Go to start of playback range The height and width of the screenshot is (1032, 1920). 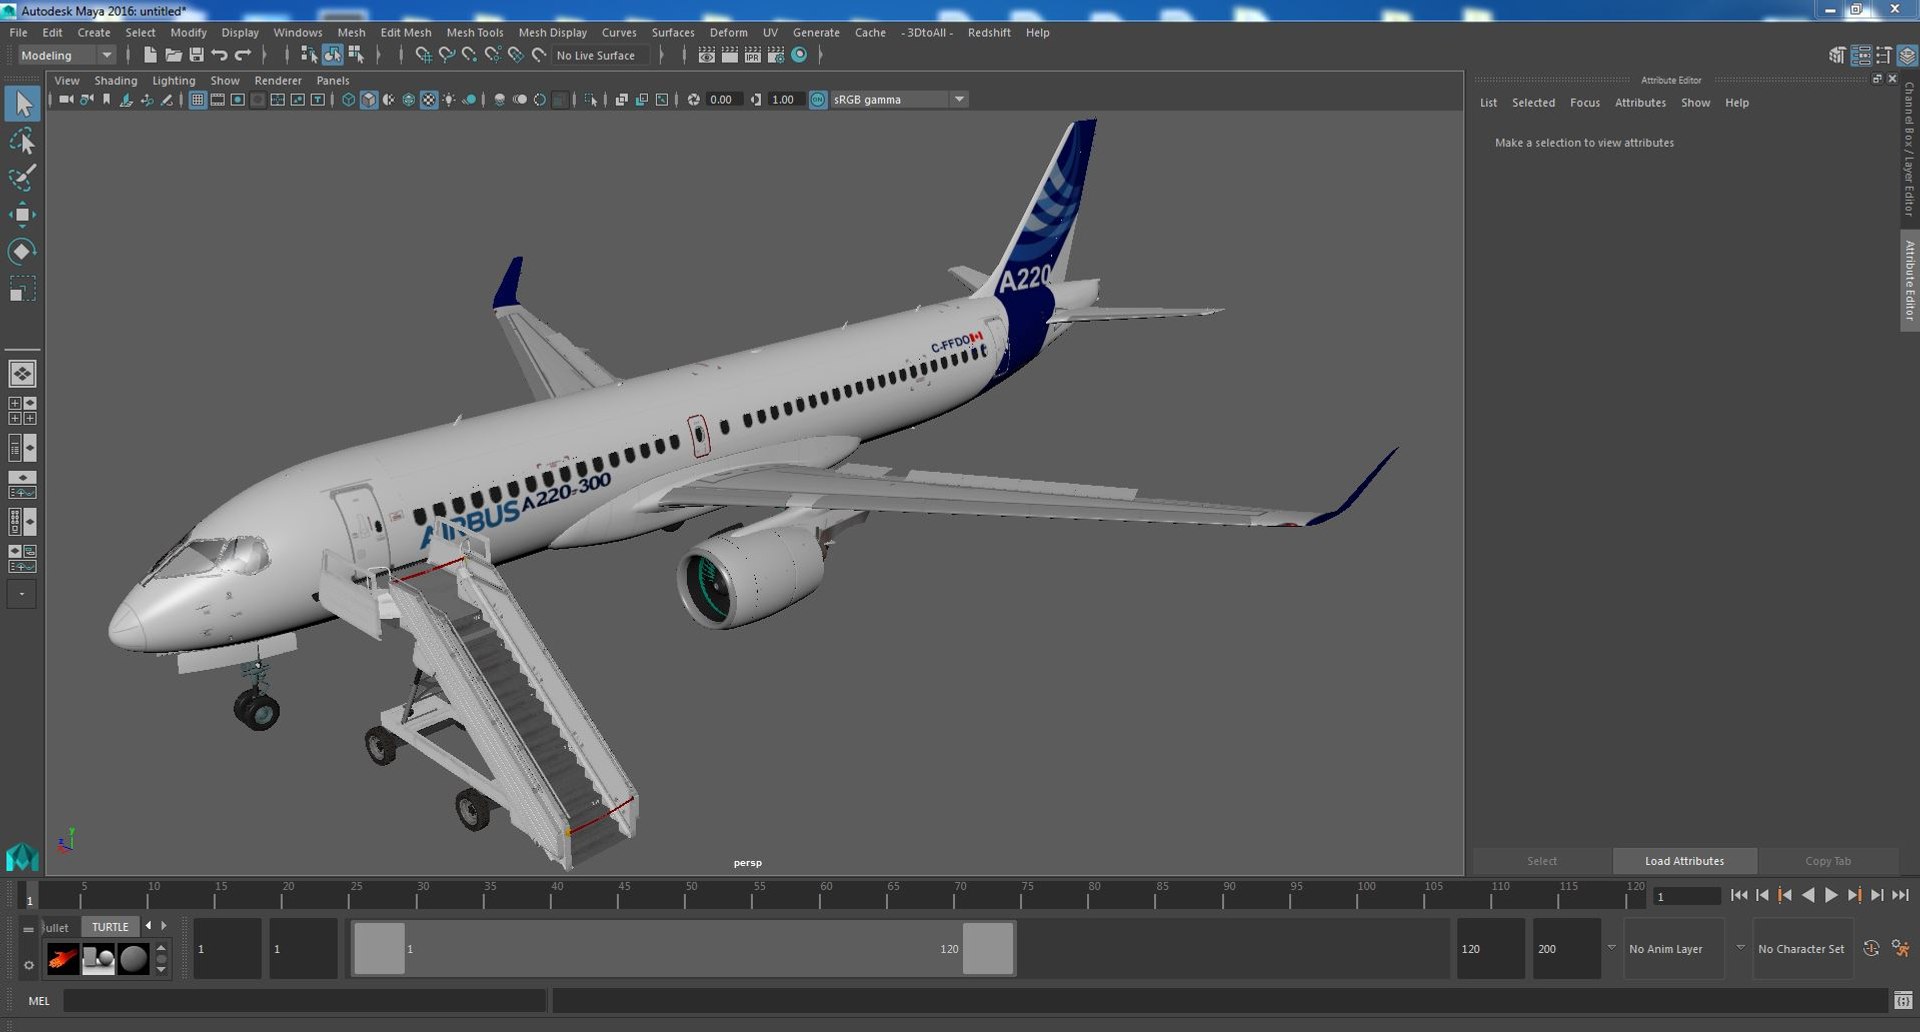coord(1738,895)
